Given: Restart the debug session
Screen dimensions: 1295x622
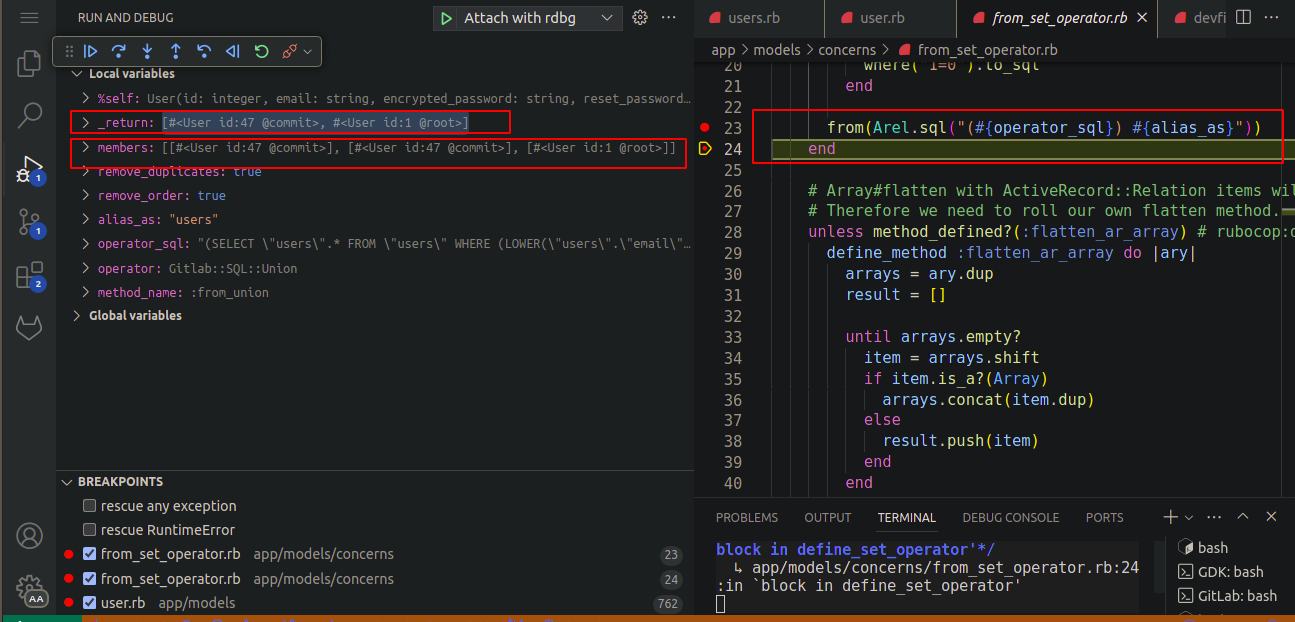Looking at the screenshot, I should click(261, 51).
